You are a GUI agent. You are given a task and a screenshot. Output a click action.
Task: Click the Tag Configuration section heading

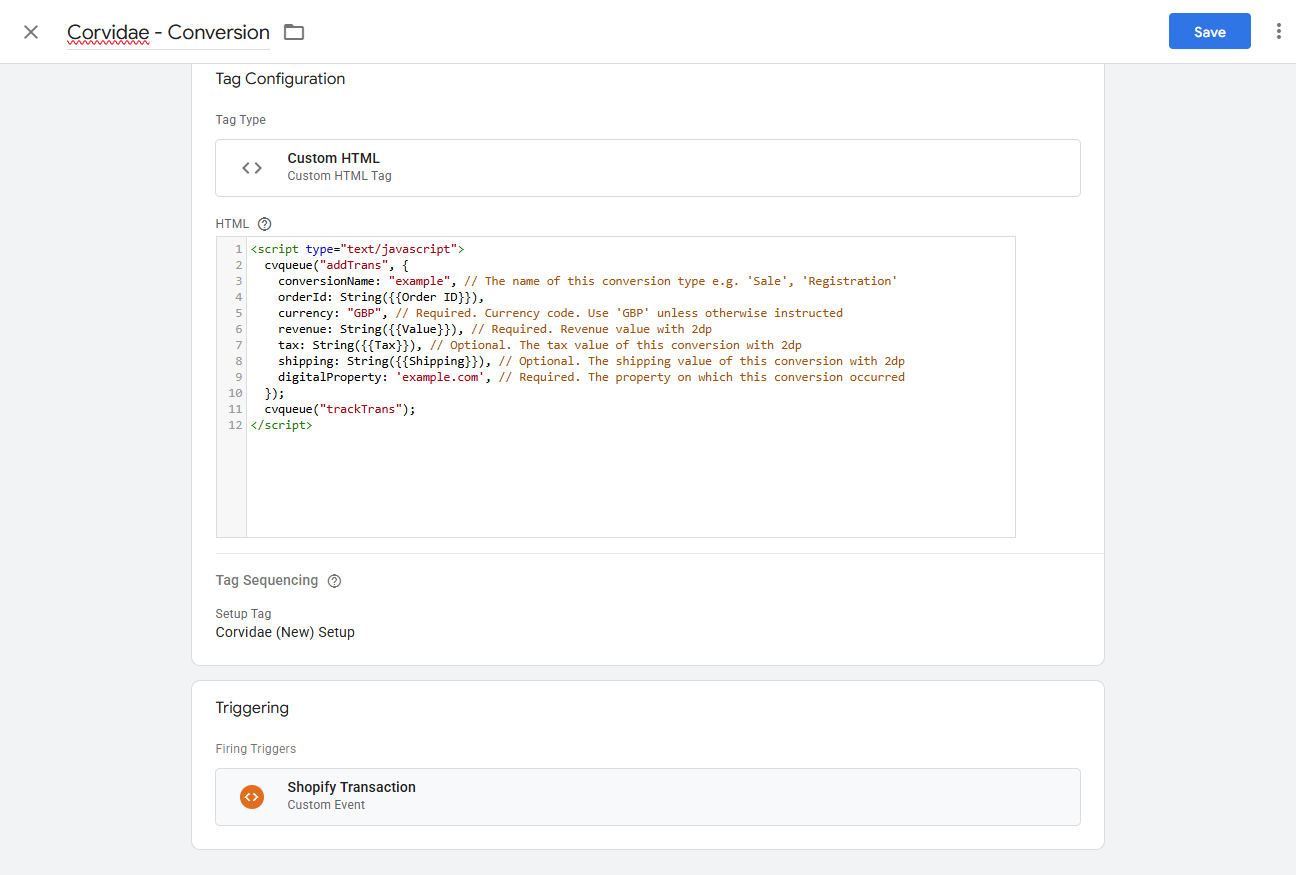tap(280, 79)
